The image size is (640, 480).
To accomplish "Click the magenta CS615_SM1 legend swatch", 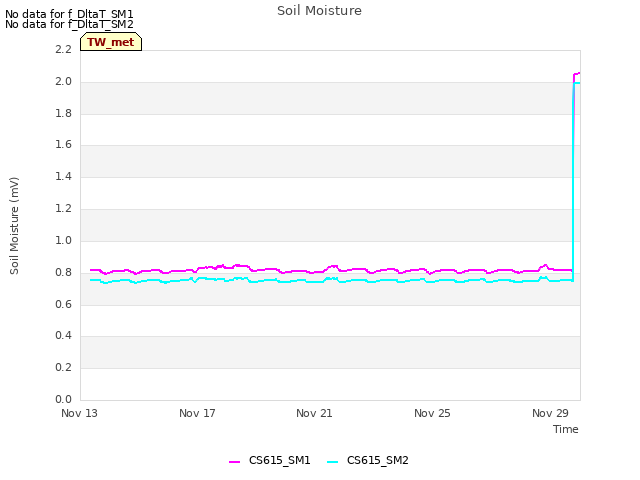I will click(234, 462).
